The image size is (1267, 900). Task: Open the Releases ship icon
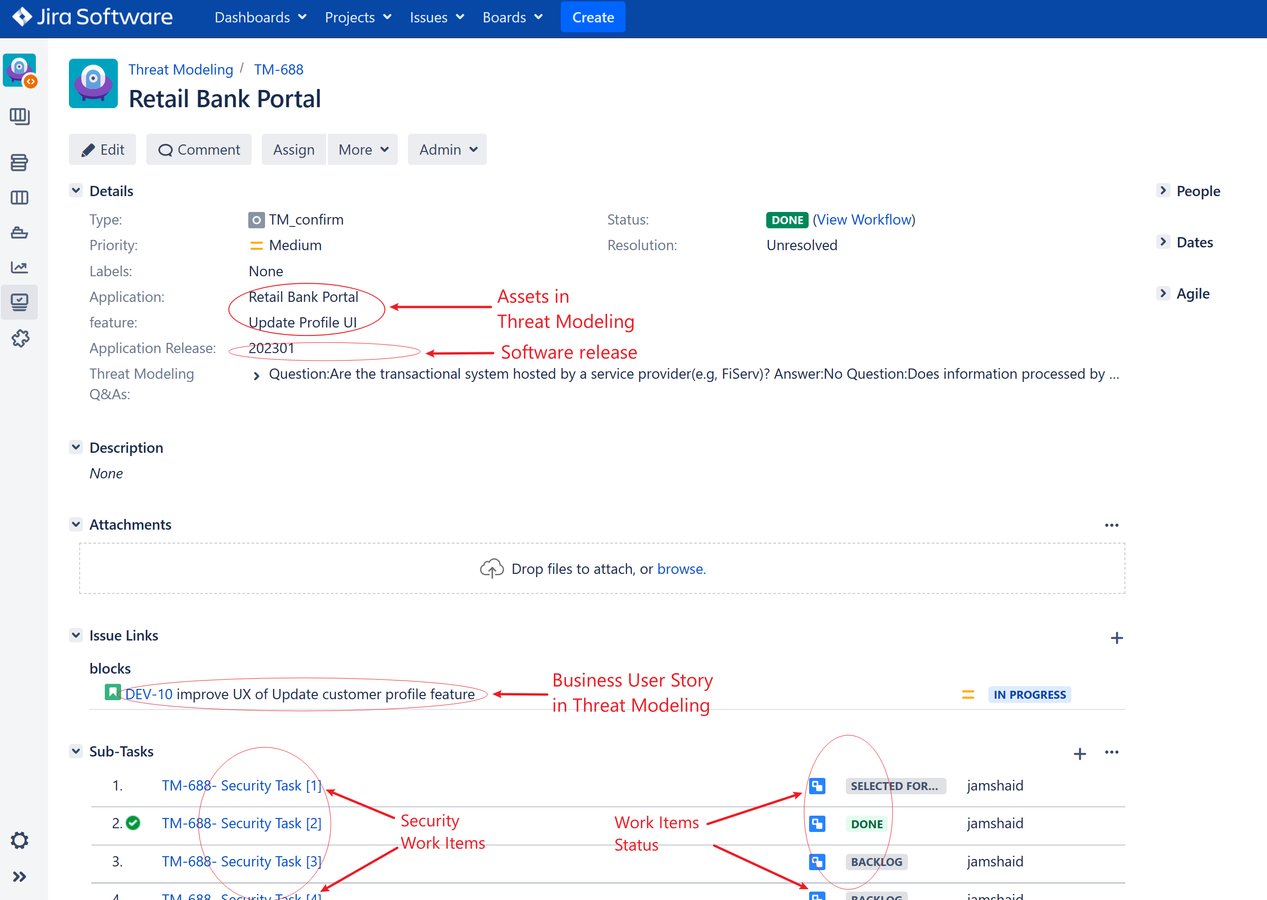[x=20, y=233]
